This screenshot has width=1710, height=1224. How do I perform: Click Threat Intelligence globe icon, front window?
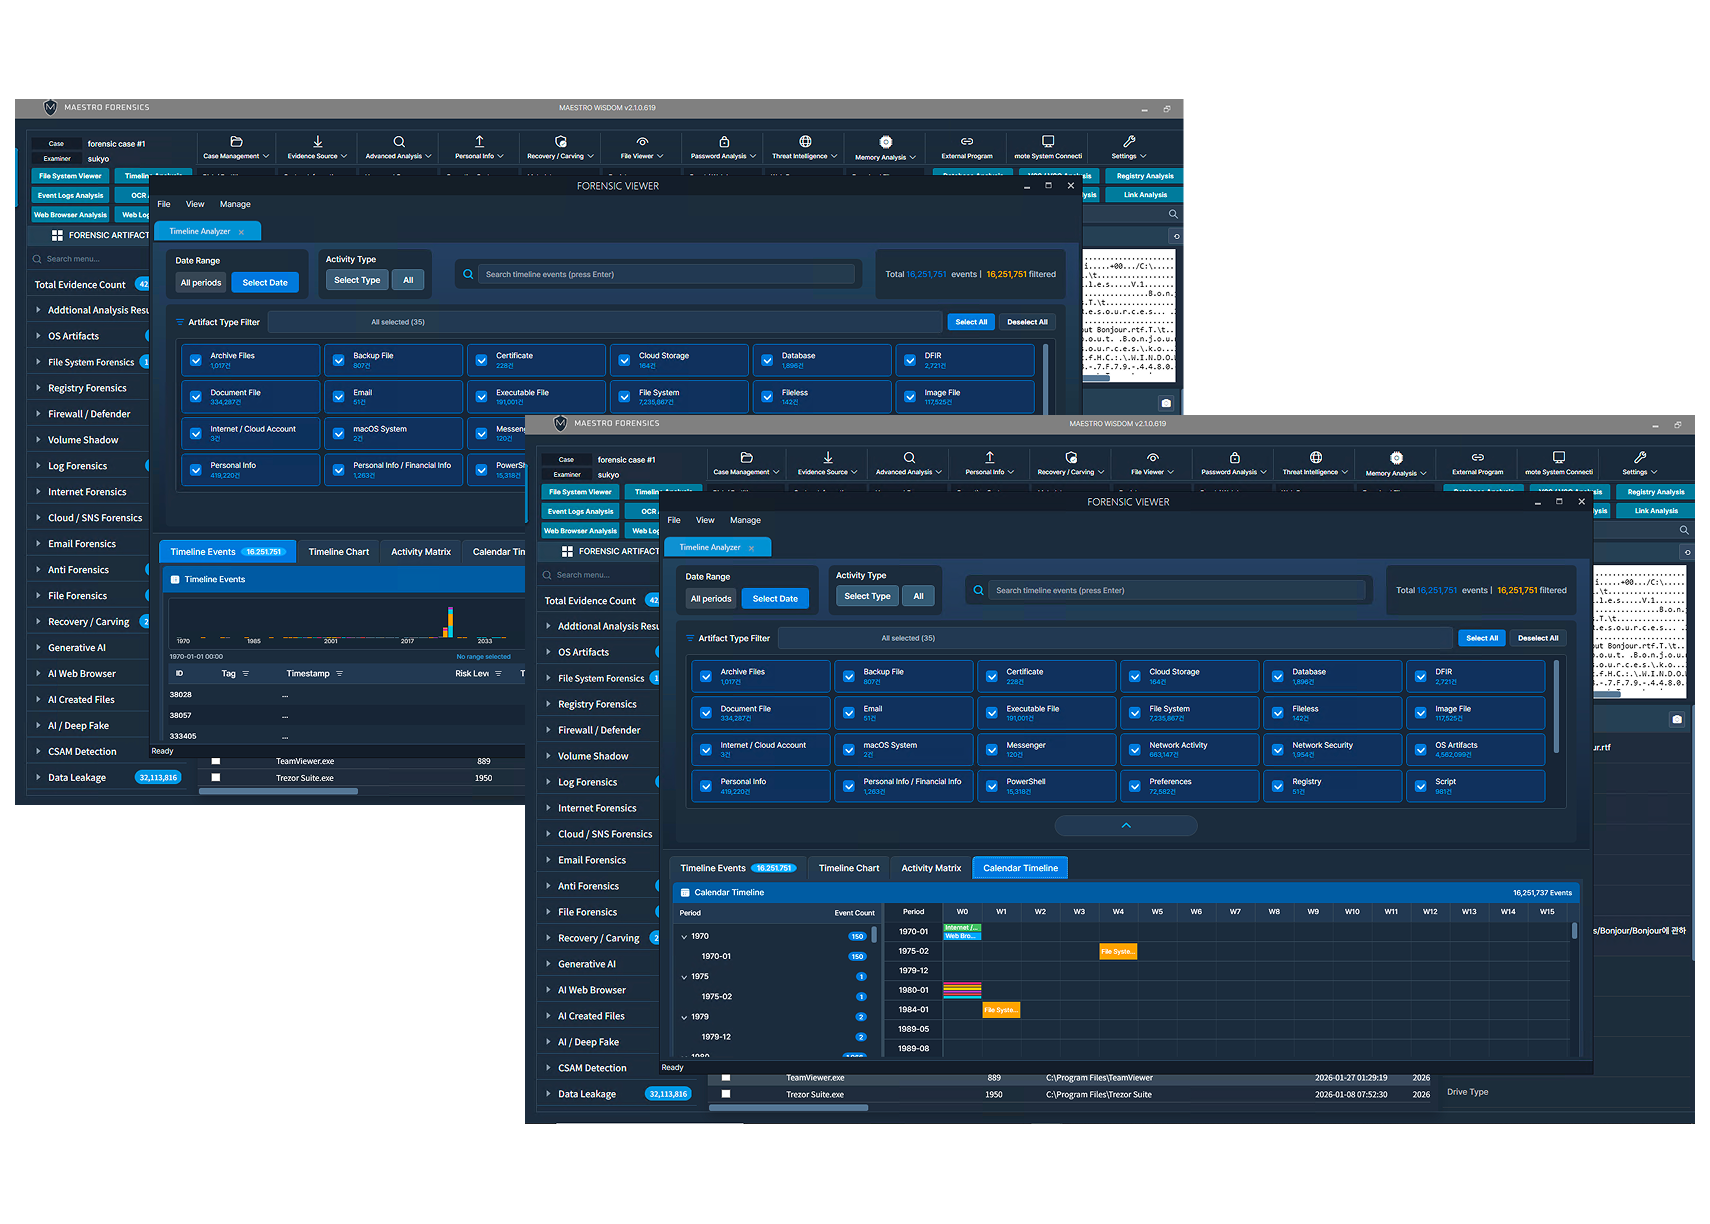click(1316, 457)
